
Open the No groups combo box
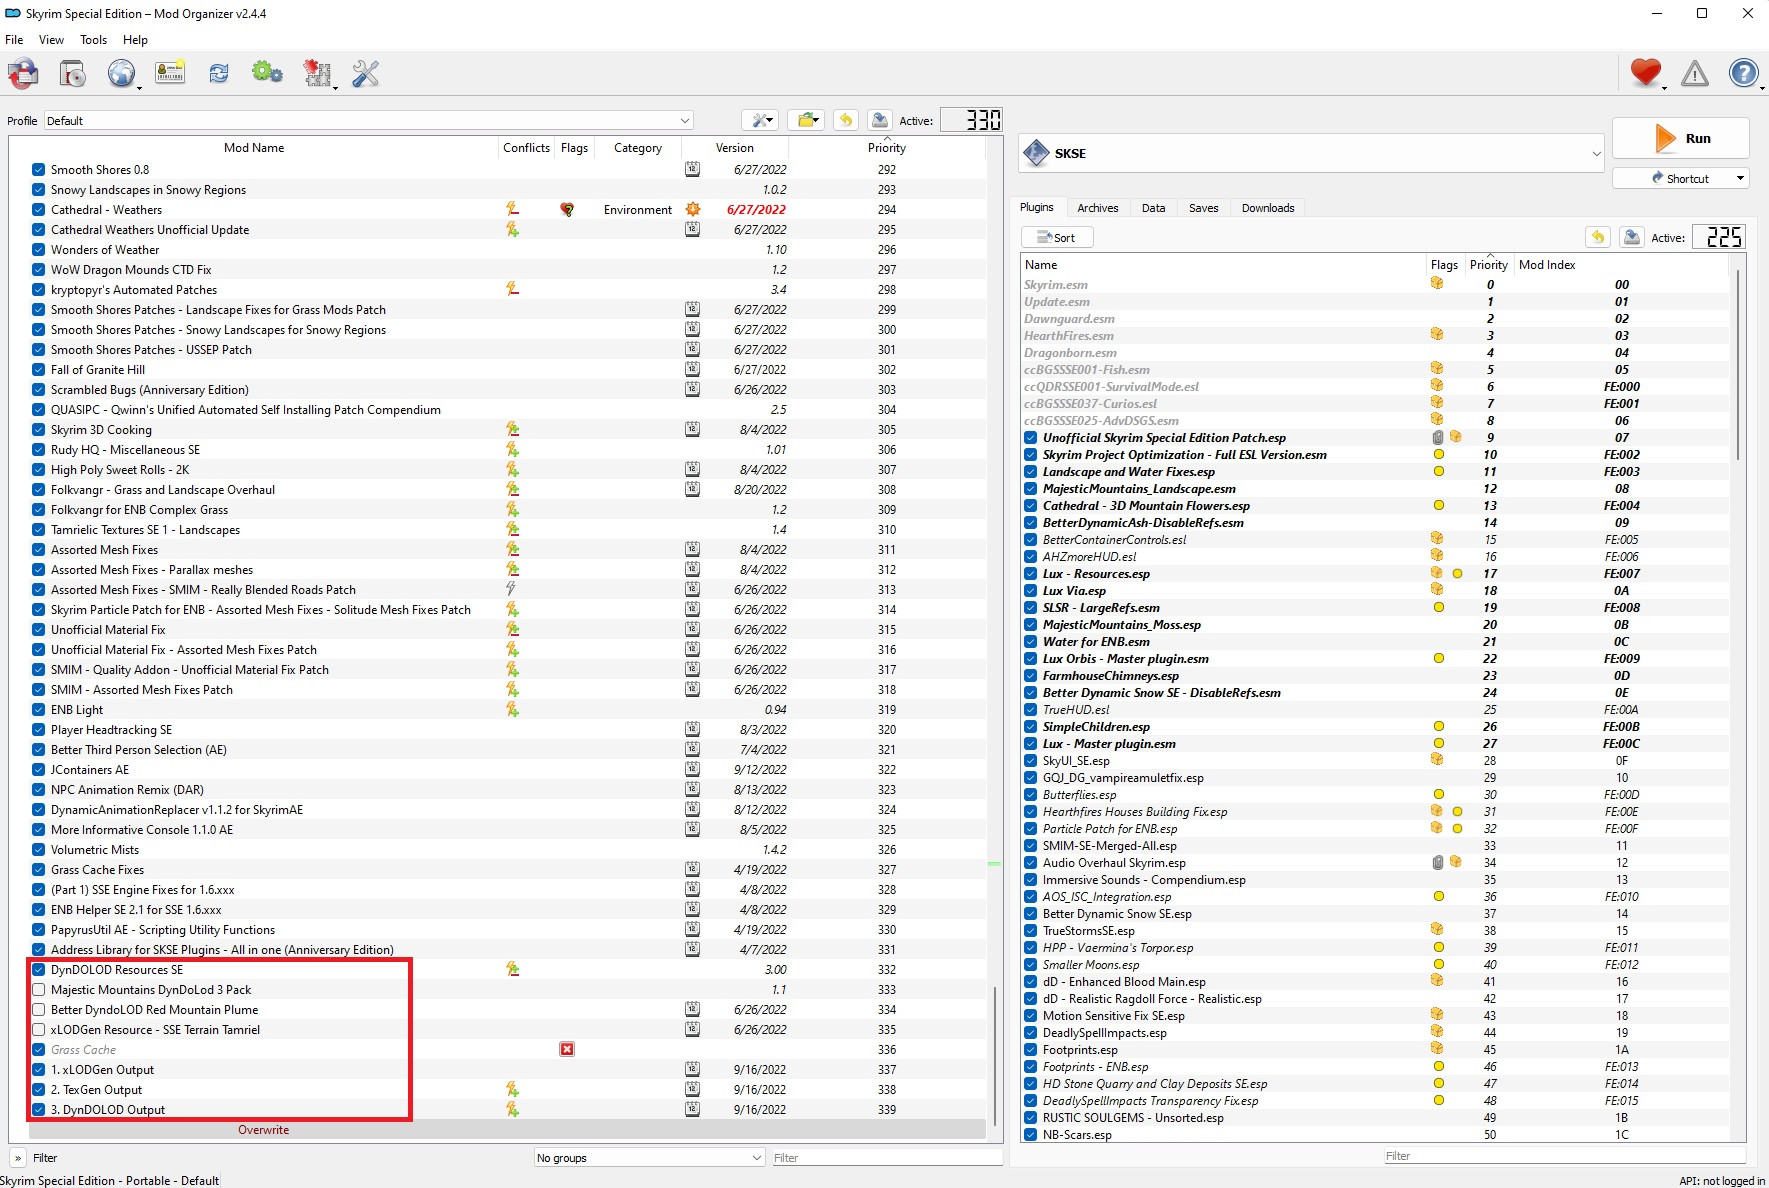click(650, 1157)
